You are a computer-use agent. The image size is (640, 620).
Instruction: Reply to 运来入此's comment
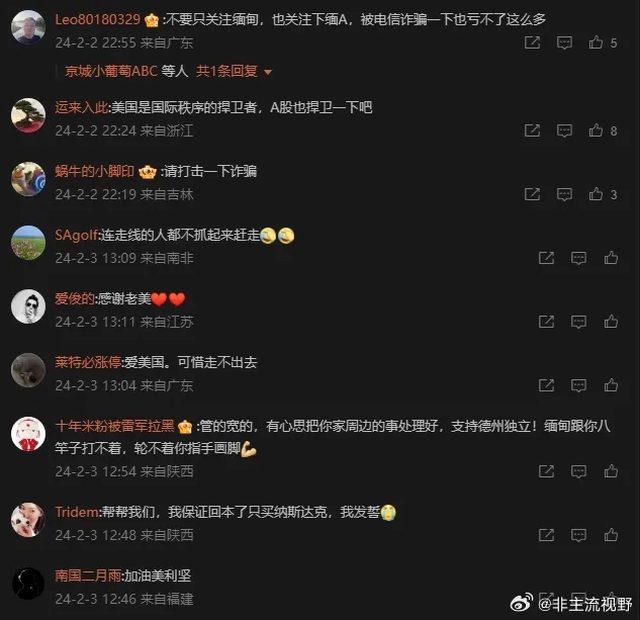click(x=564, y=131)
